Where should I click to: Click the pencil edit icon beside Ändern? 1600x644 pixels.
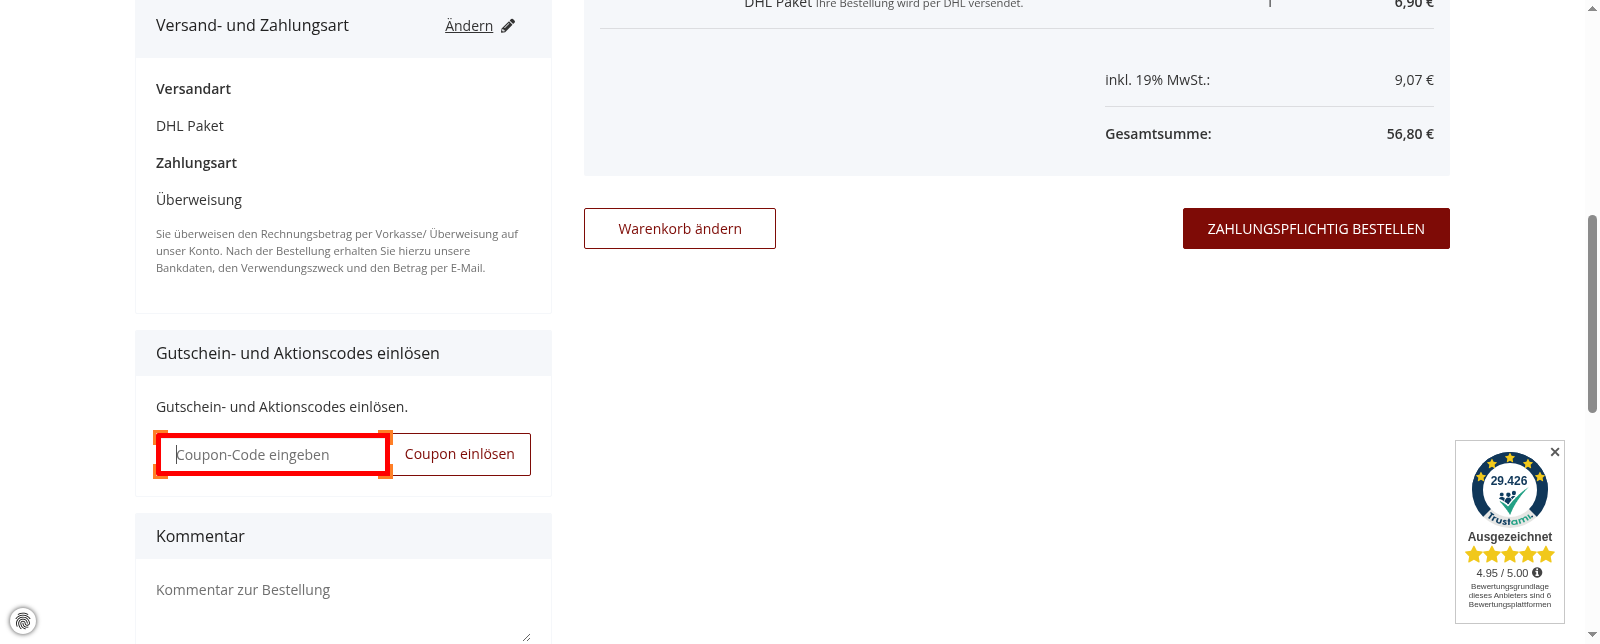(x=508, y=25)
